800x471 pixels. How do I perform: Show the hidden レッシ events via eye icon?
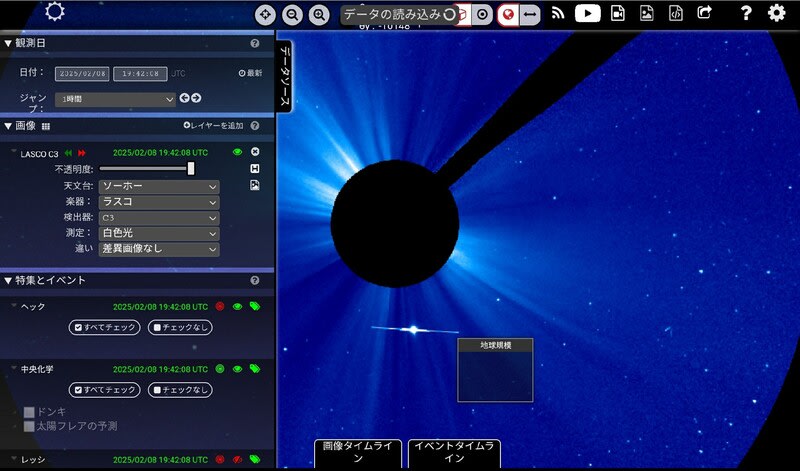pos(237,459)
